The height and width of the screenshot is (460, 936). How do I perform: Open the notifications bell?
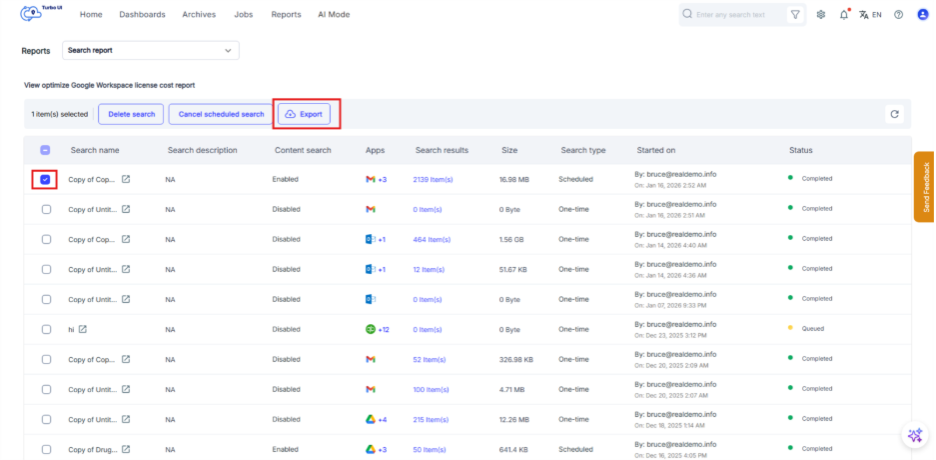pos(844,15)
